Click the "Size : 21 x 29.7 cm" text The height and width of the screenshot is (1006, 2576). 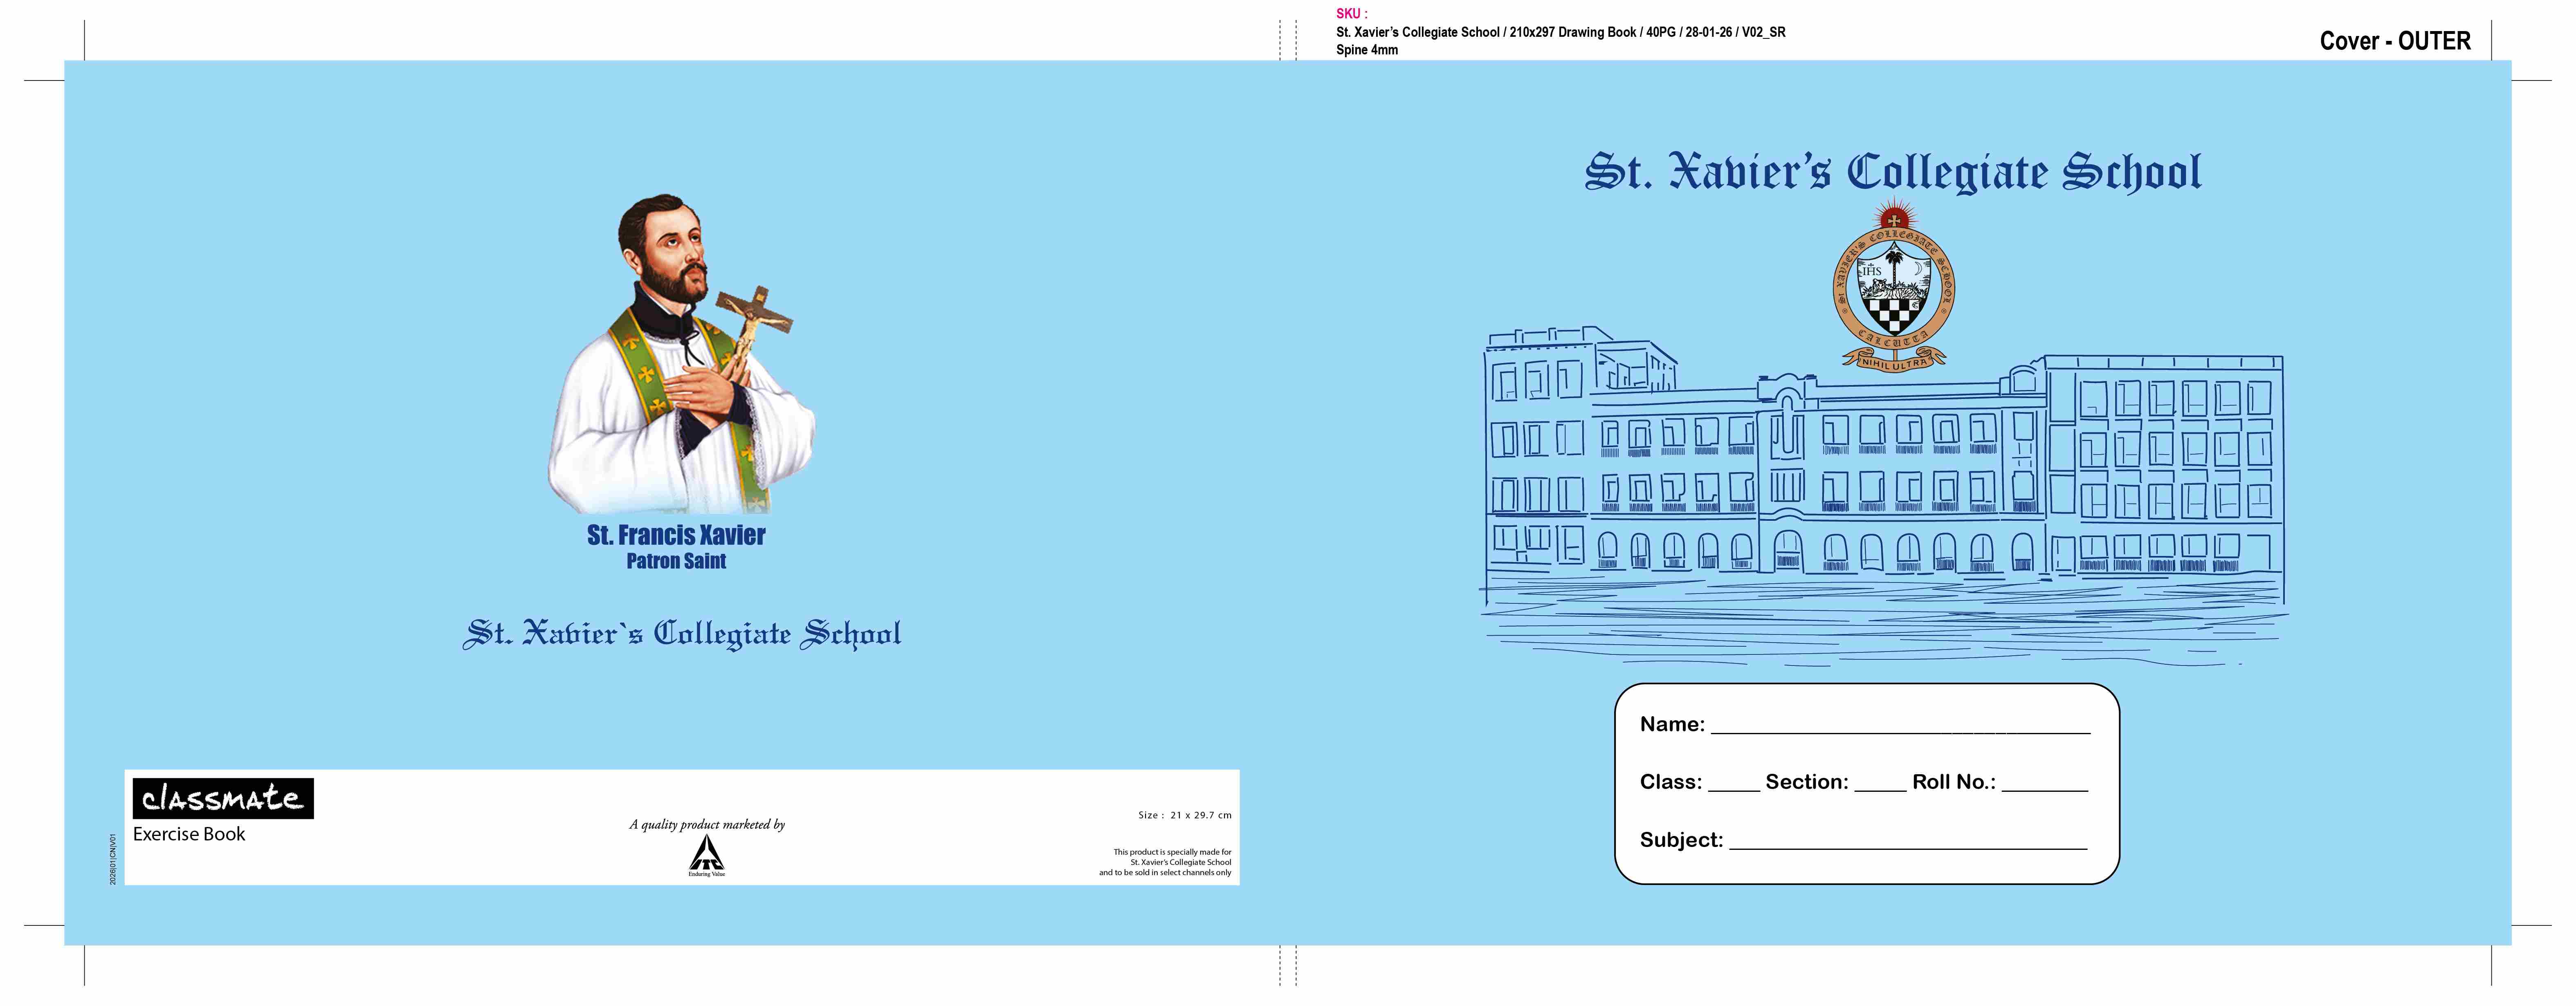pos(1185,815)
